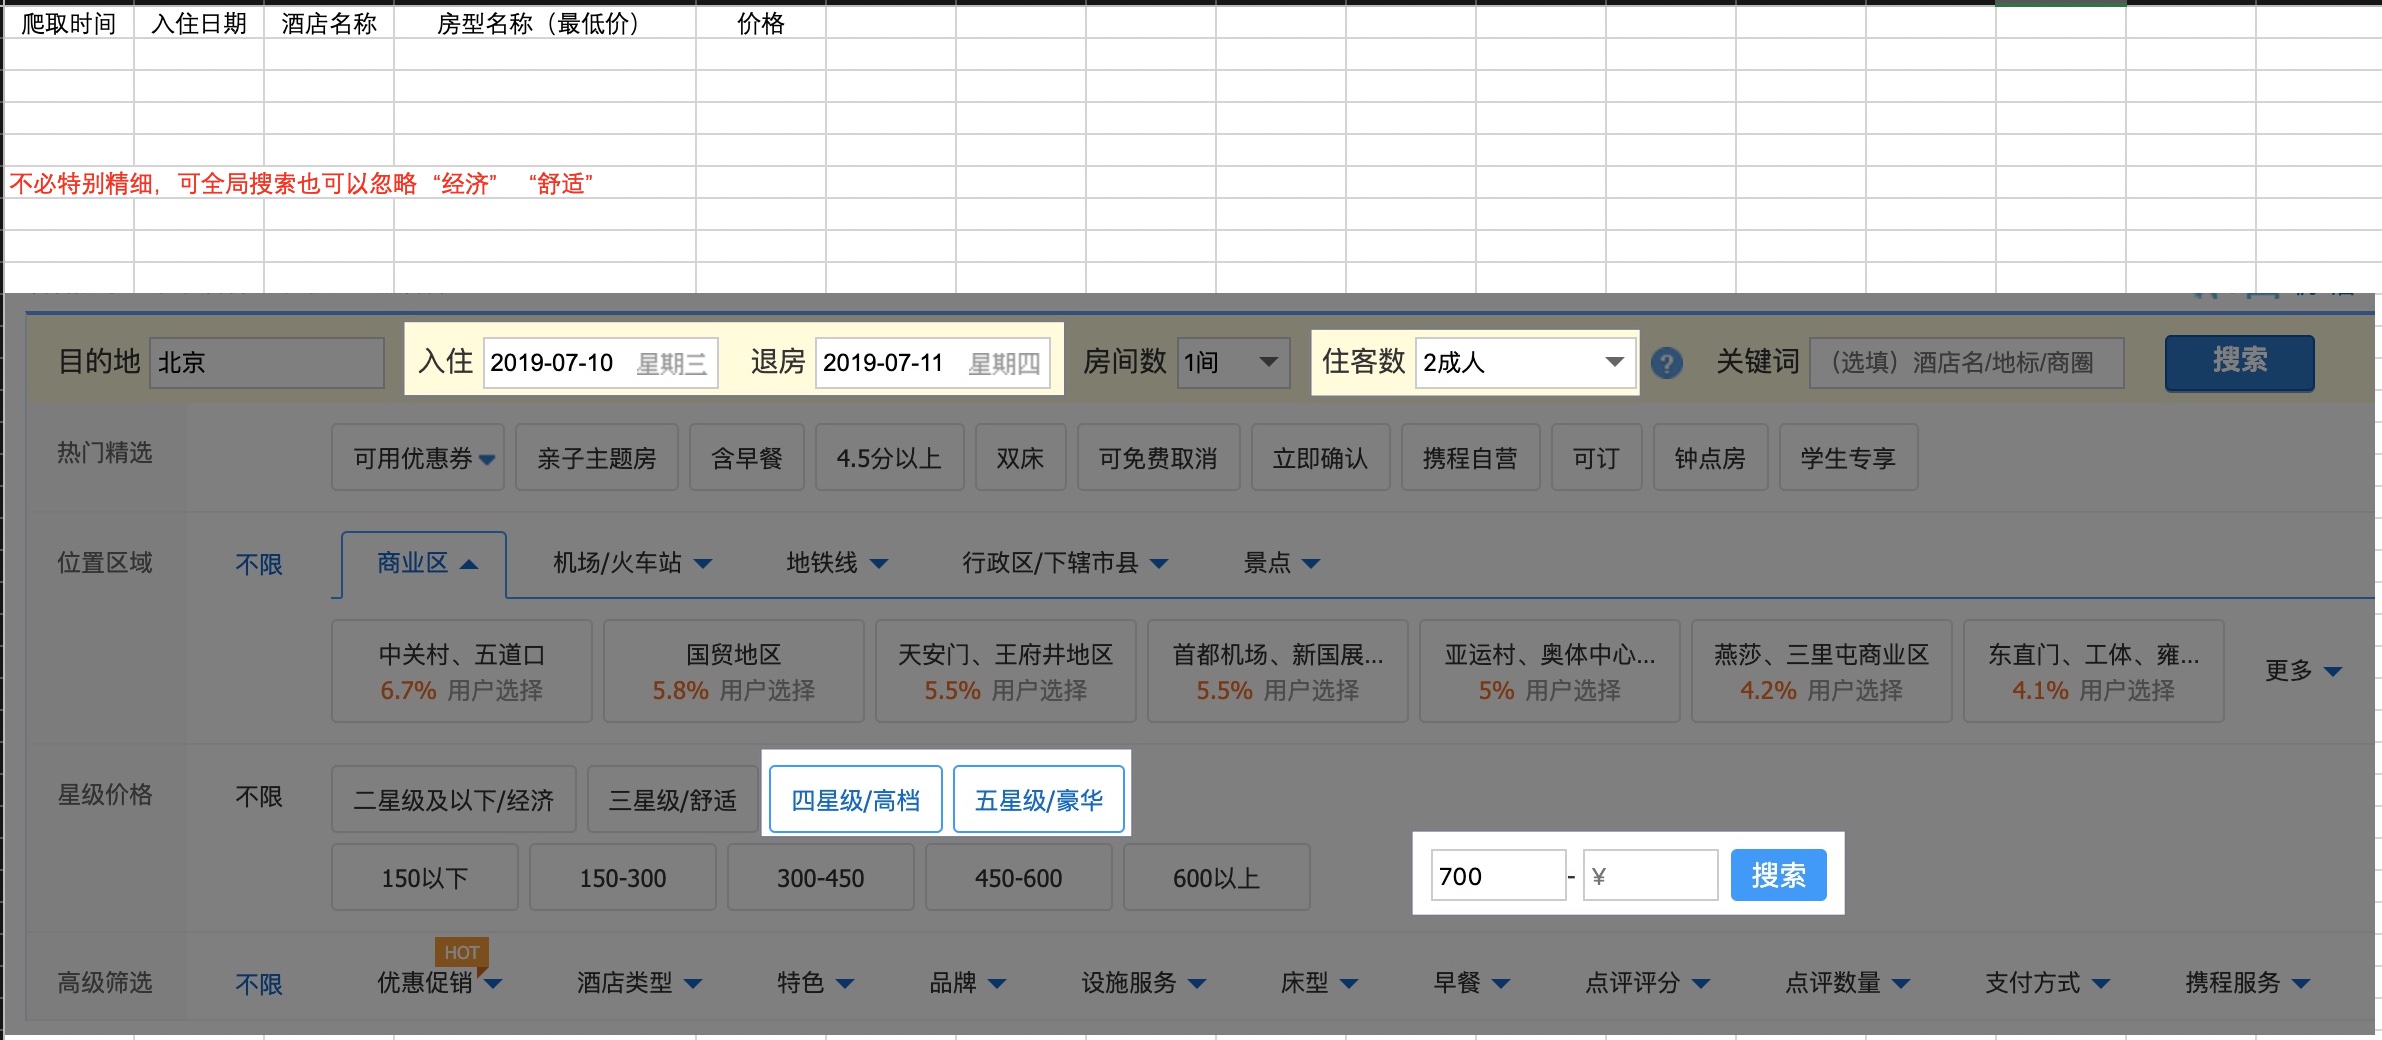Screen dimensions: 2382x1040
Task: Click the light blue price 搜索 button
Action: click(1778, 875)
